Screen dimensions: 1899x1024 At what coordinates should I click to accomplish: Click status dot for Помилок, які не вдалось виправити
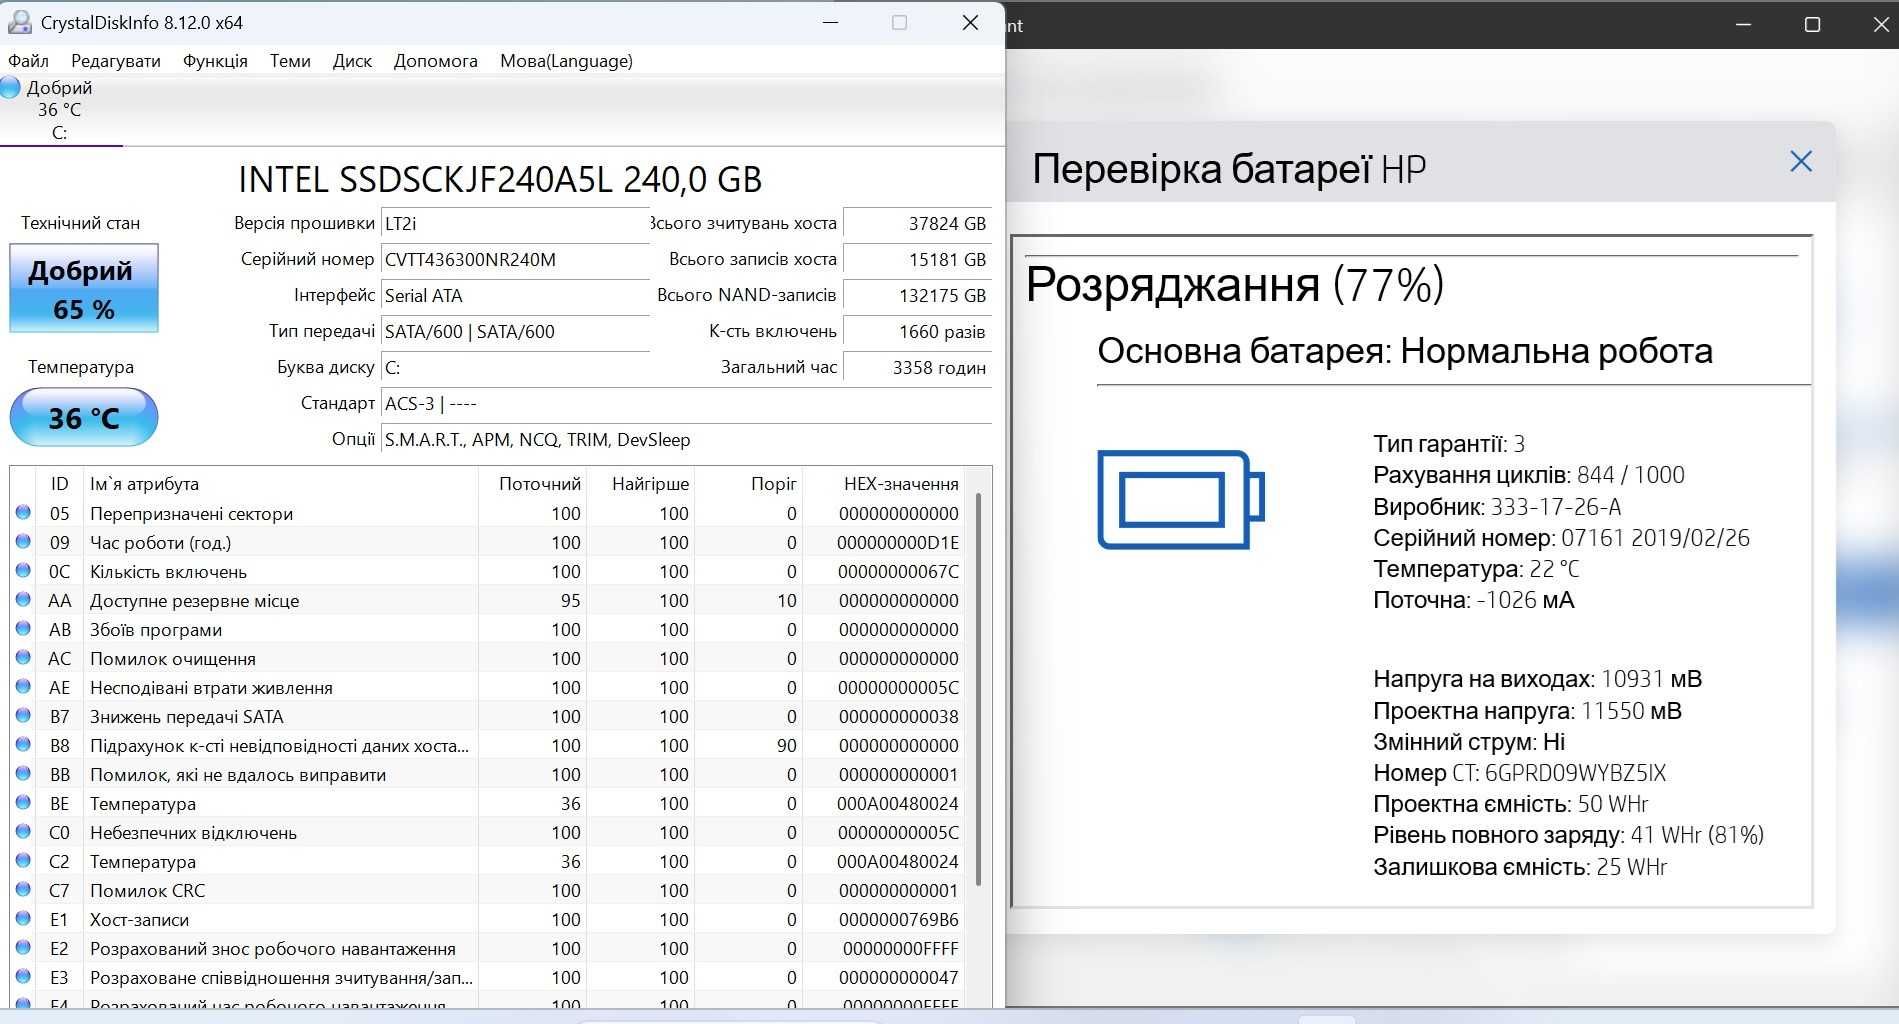point(23,774)
